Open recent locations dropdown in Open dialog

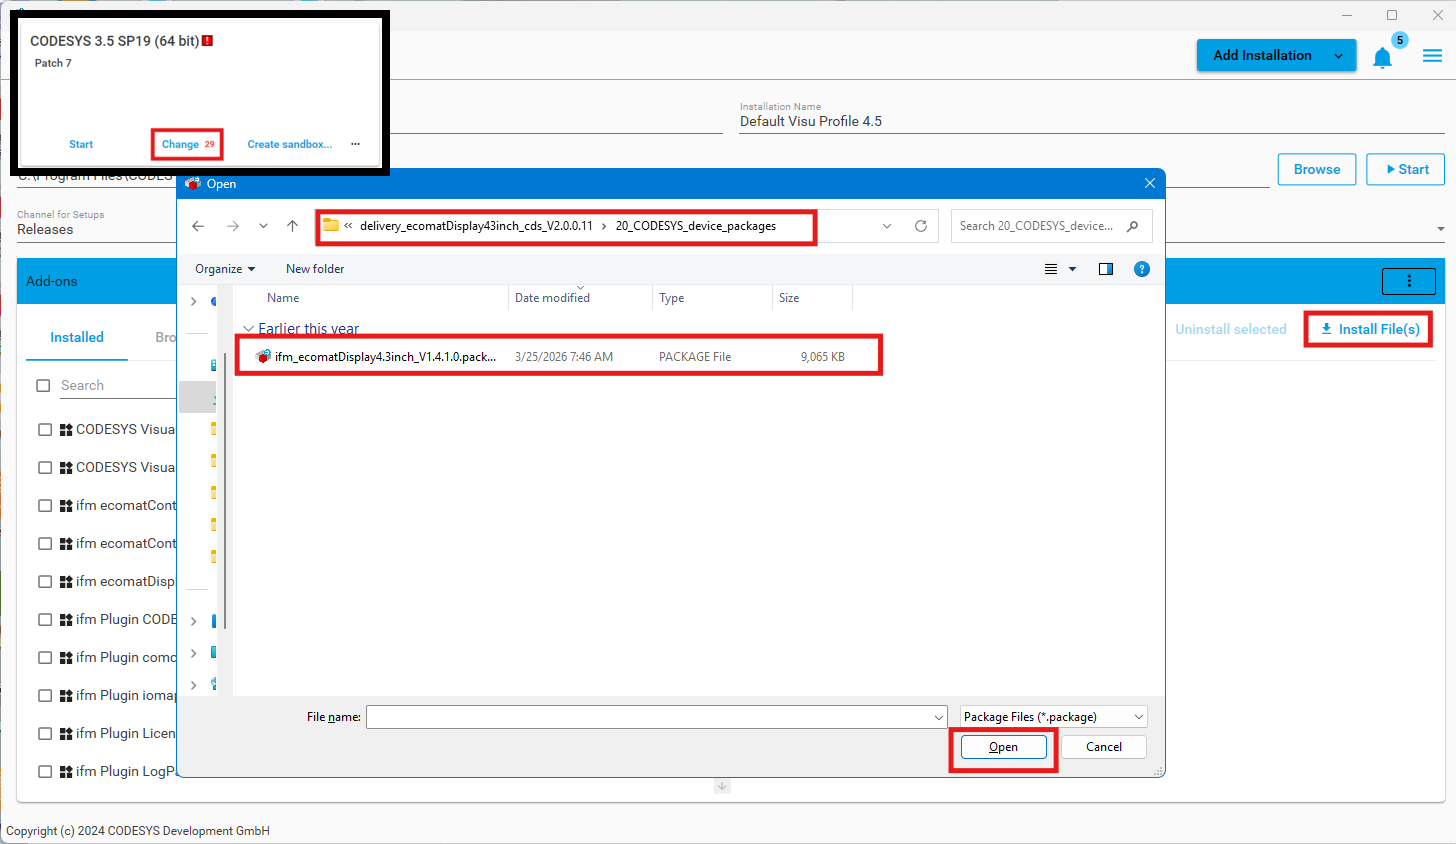pyautogui.click(x=263, y=226)
